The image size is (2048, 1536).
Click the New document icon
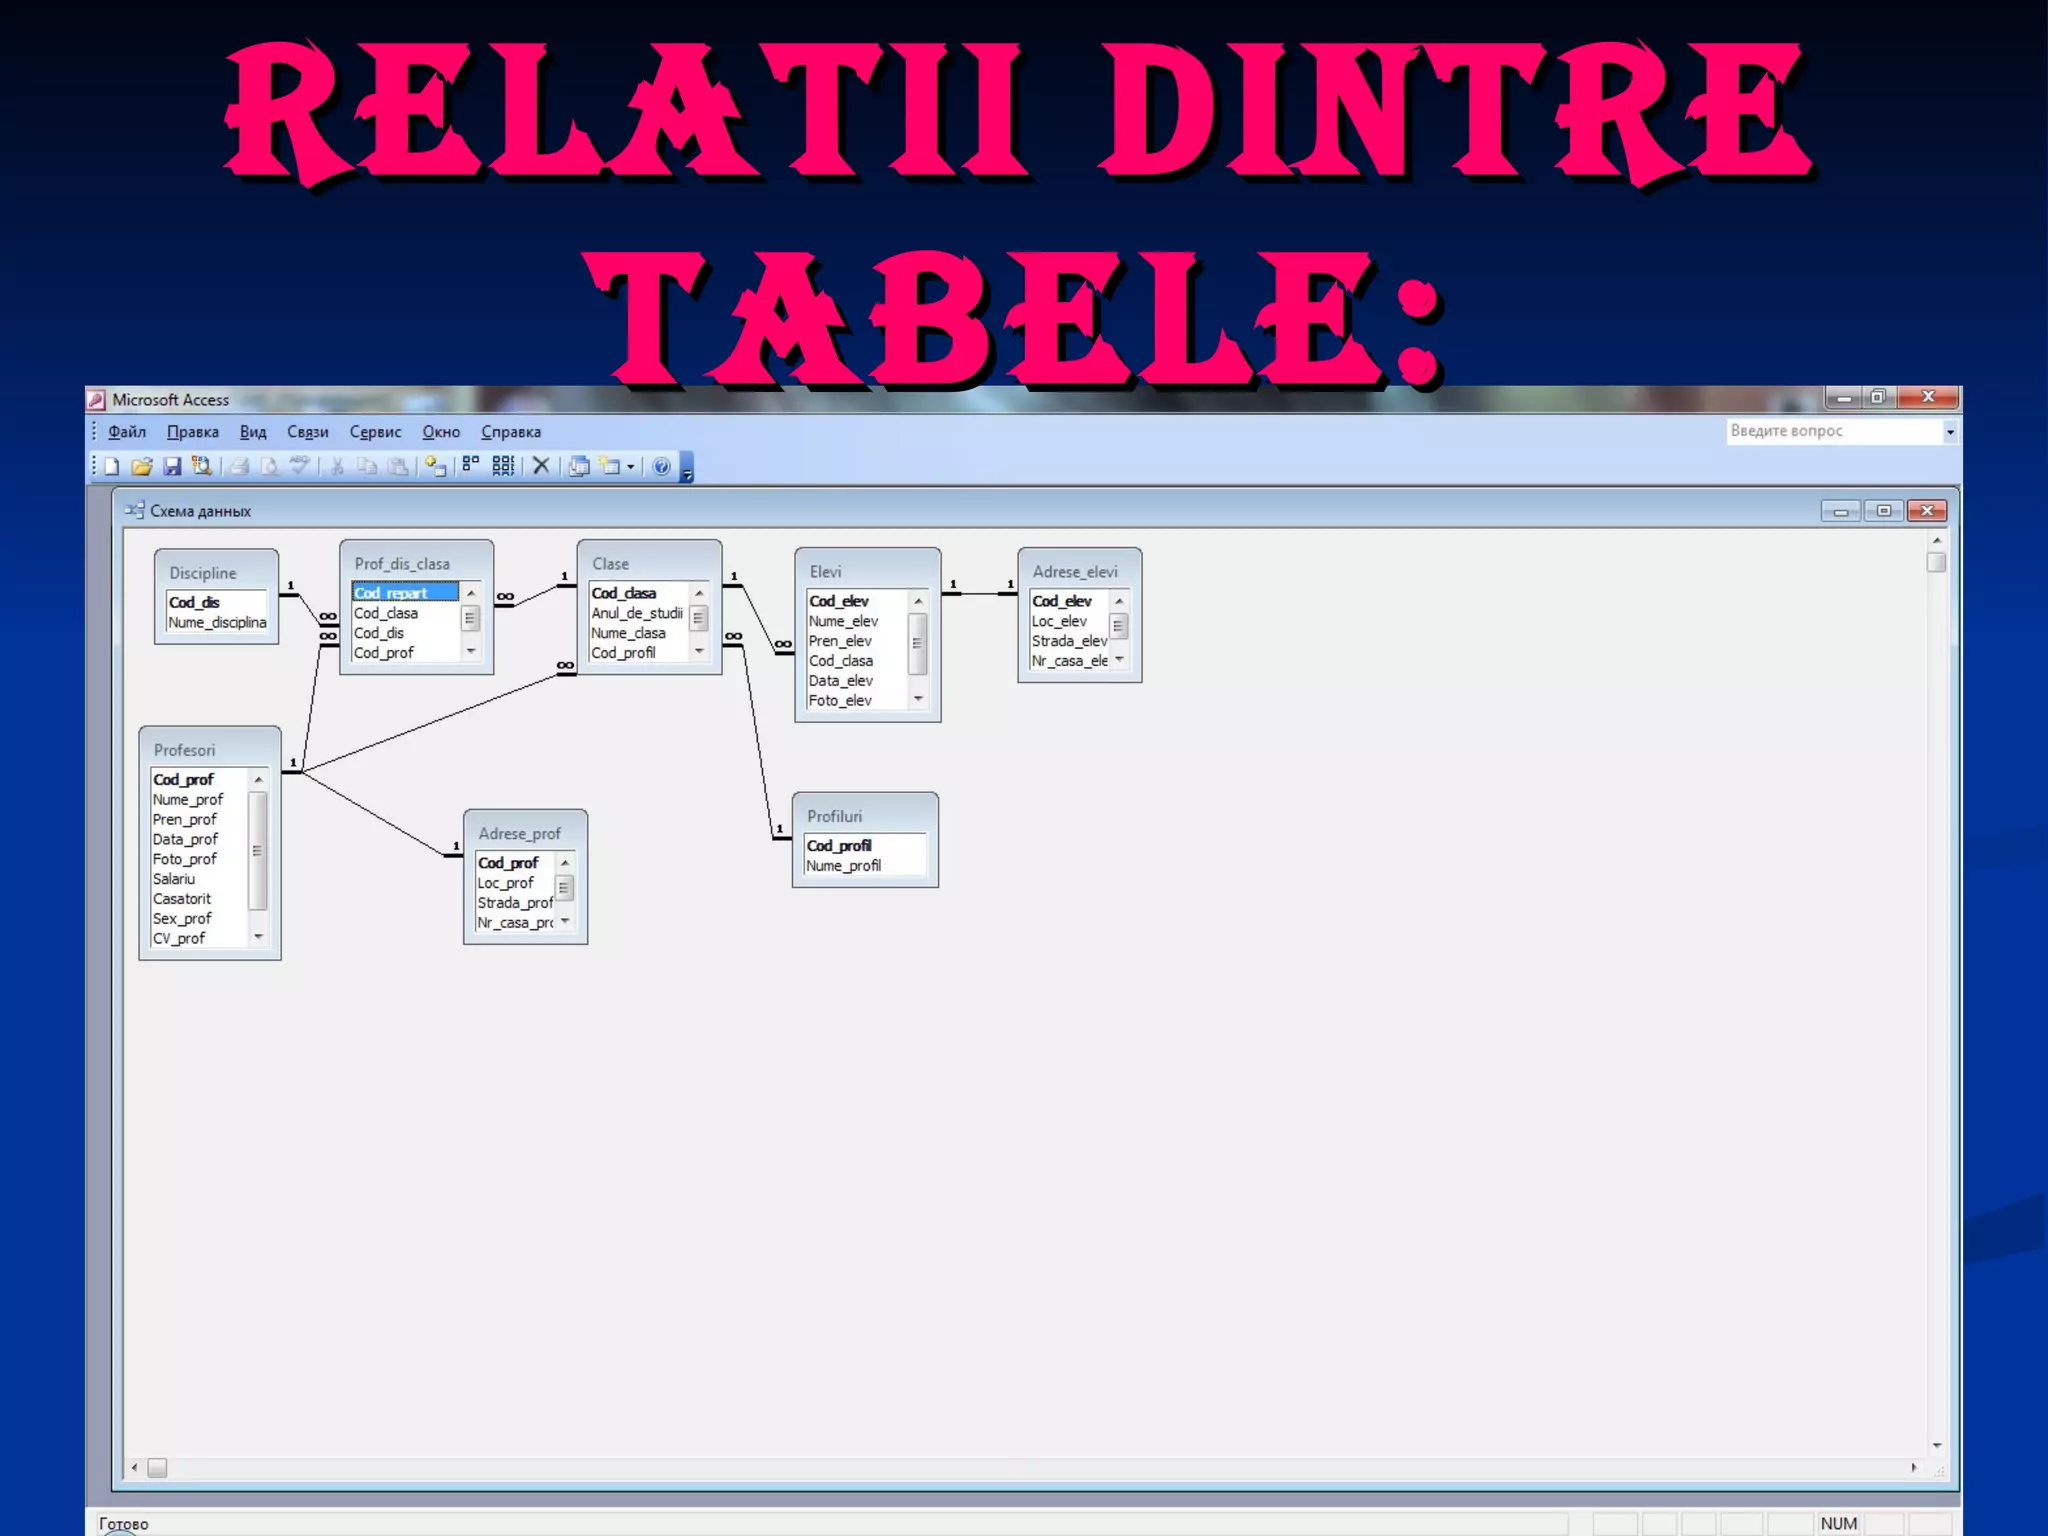point(112,466)
